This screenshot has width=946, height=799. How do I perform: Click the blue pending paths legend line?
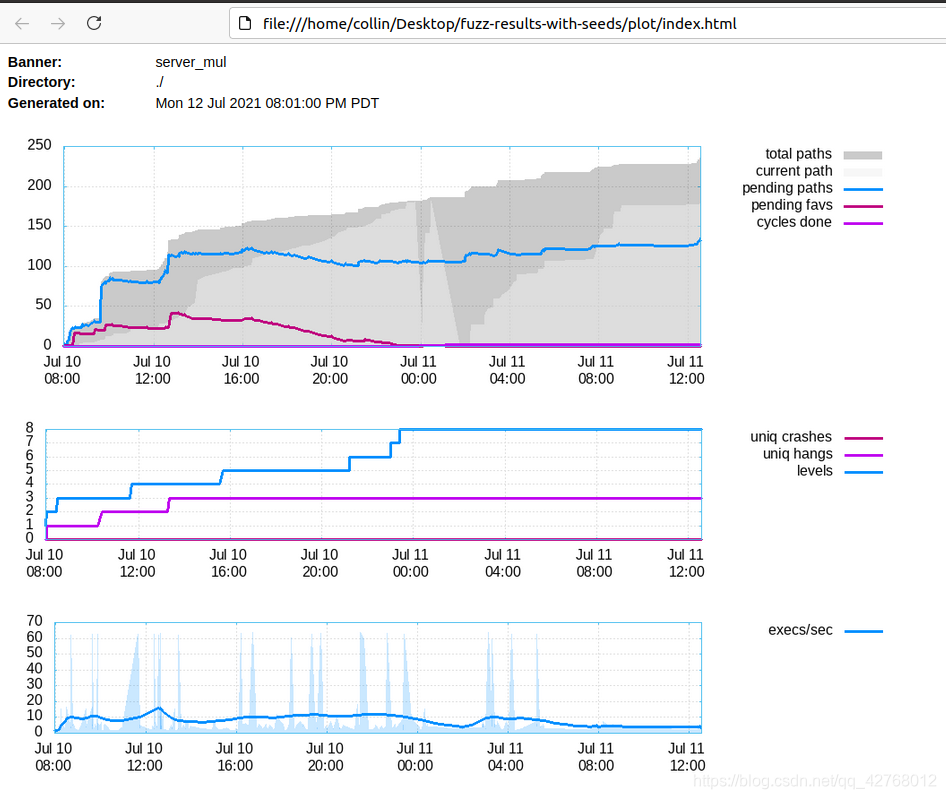(x=863, y=189)
